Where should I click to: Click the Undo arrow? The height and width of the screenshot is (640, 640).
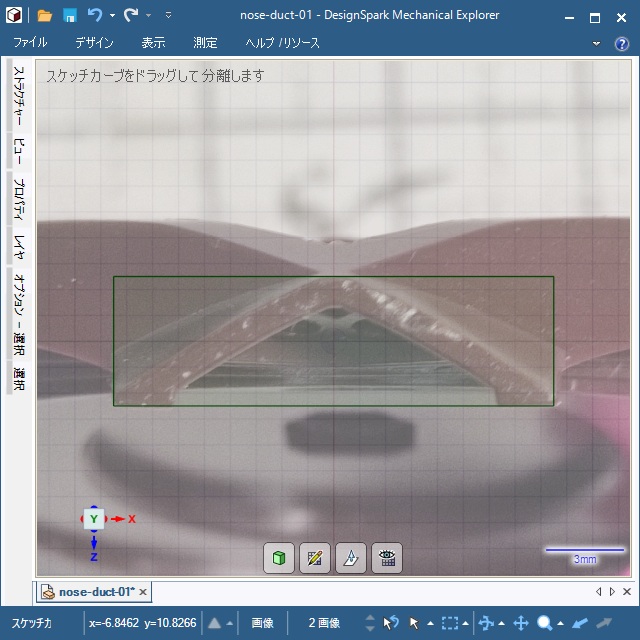(95, 16)
